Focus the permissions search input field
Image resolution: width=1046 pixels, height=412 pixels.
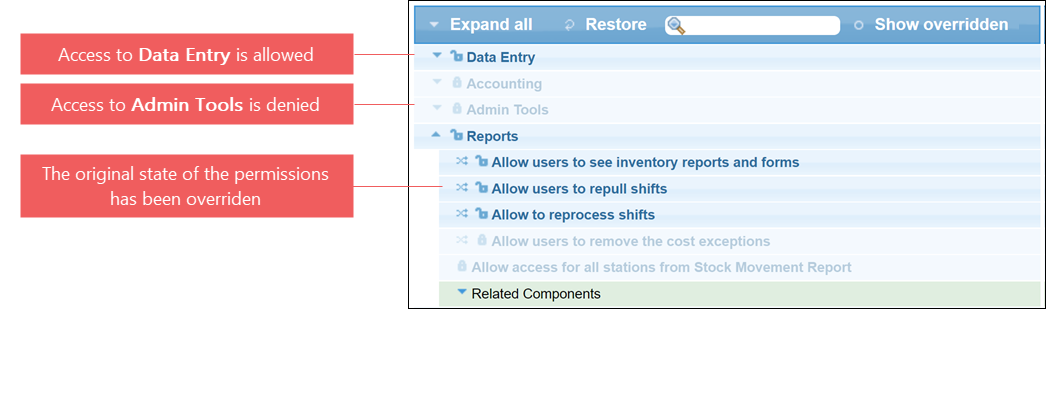pyautogui.click(x=752, y=25)
